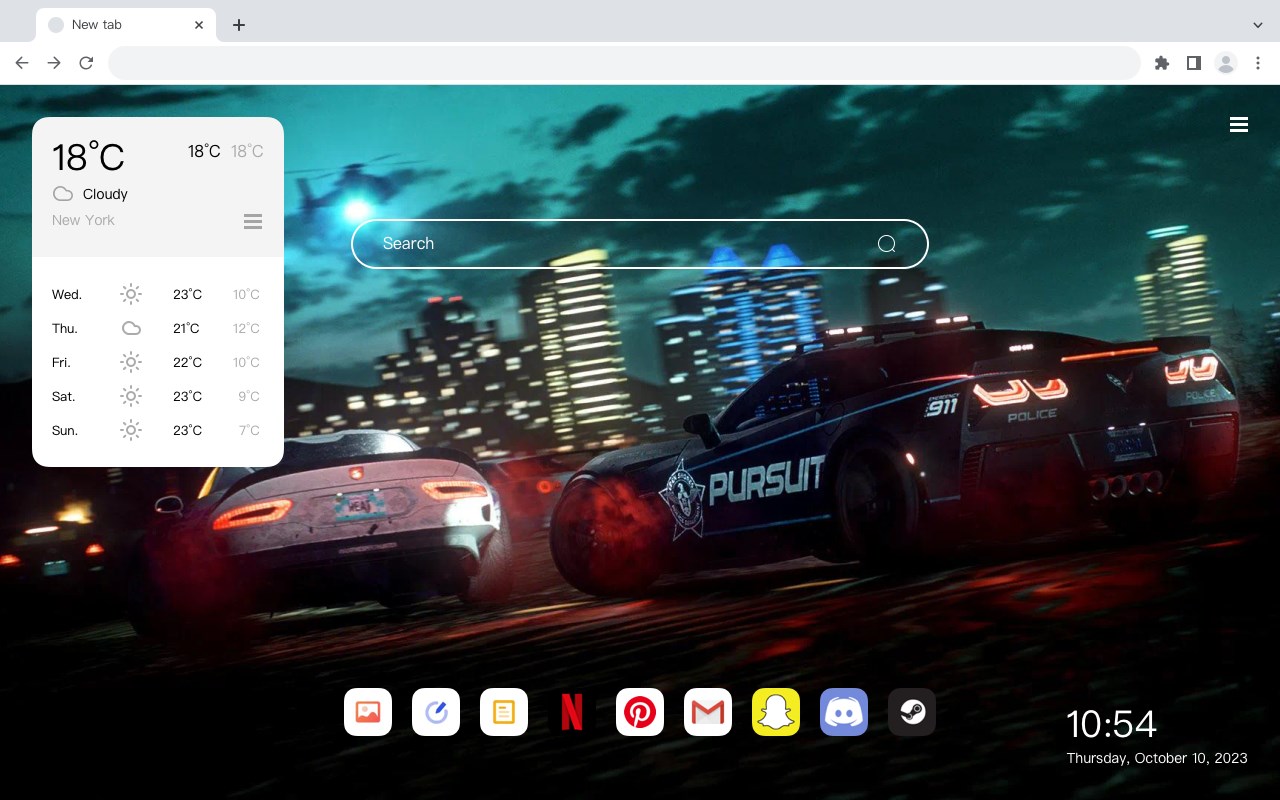Select the New York location label
This screenshot has height=800, width=1280.
pos(83,220)
